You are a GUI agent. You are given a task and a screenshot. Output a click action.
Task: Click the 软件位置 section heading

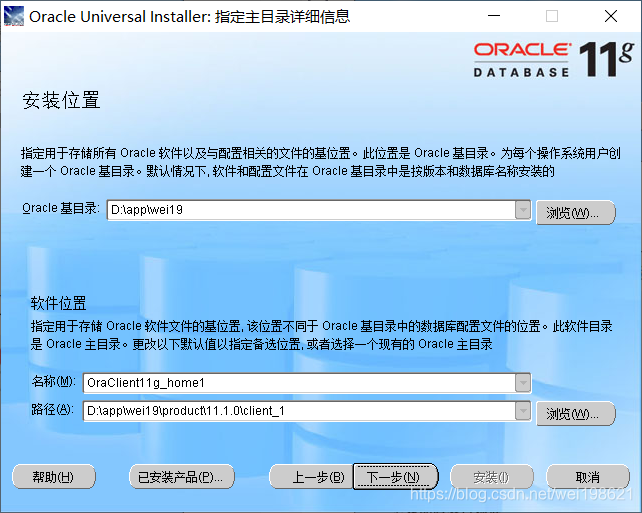click(x=59, y=303)
